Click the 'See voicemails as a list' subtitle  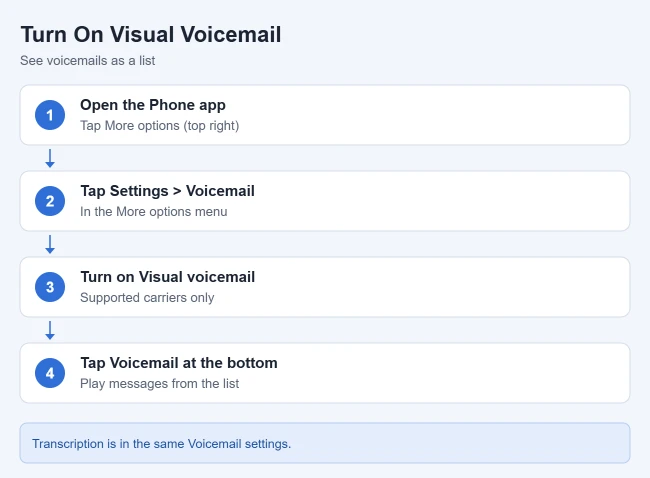pos(87,61)
